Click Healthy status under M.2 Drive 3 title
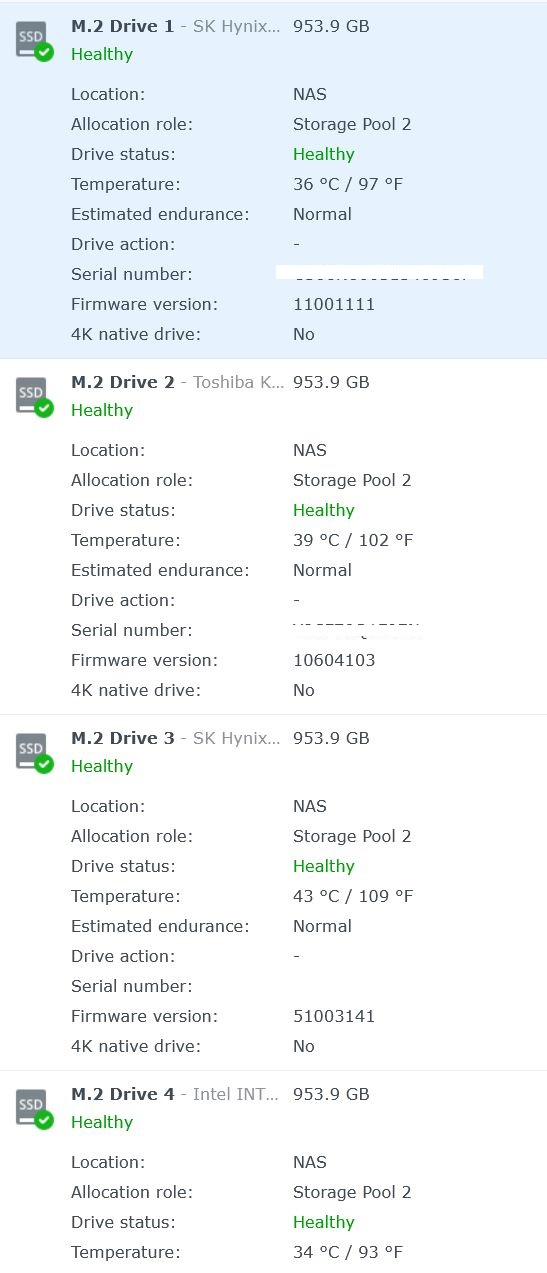This screenshot has height=1273, width=547. pos(102,766)
